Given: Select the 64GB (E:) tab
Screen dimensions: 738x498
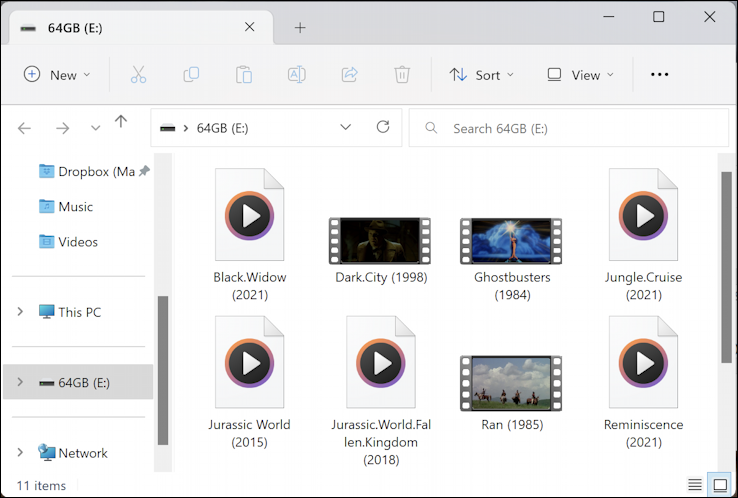Looking at the screenshot, I should (x=141, y=28).
